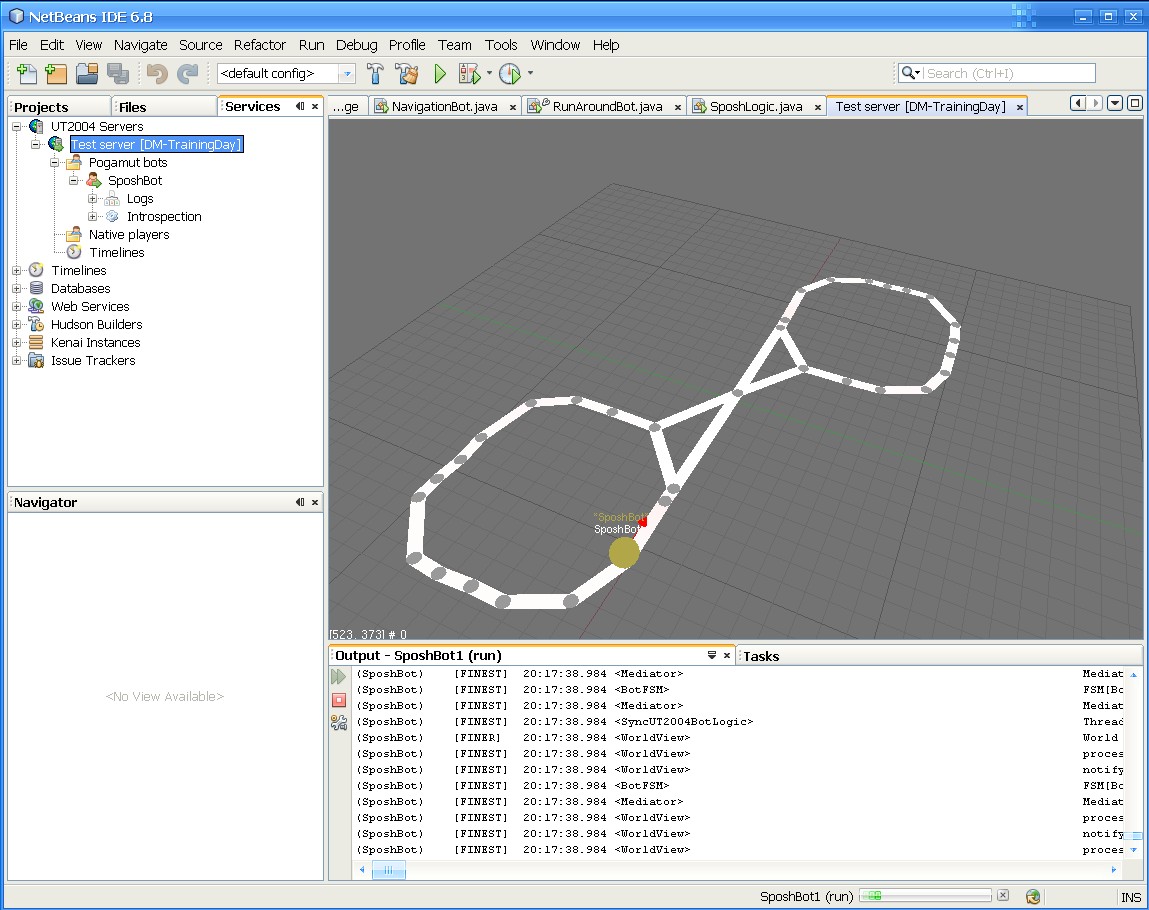This screenshot has width=1149, height=910.
Task: Open the Refactor menu
Action: pyautogui.click(x=259, y=45)
